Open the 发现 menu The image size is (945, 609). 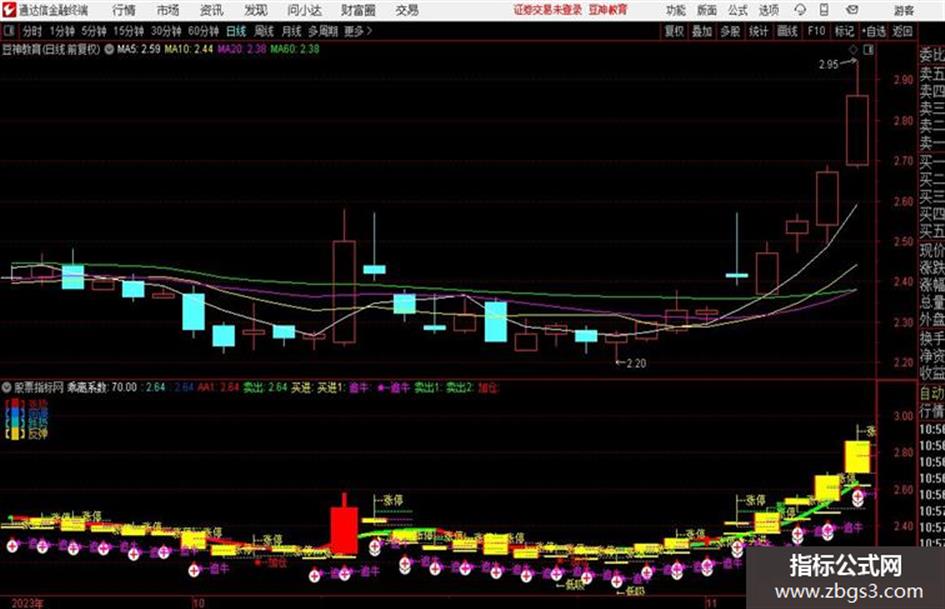click(256, 10)
